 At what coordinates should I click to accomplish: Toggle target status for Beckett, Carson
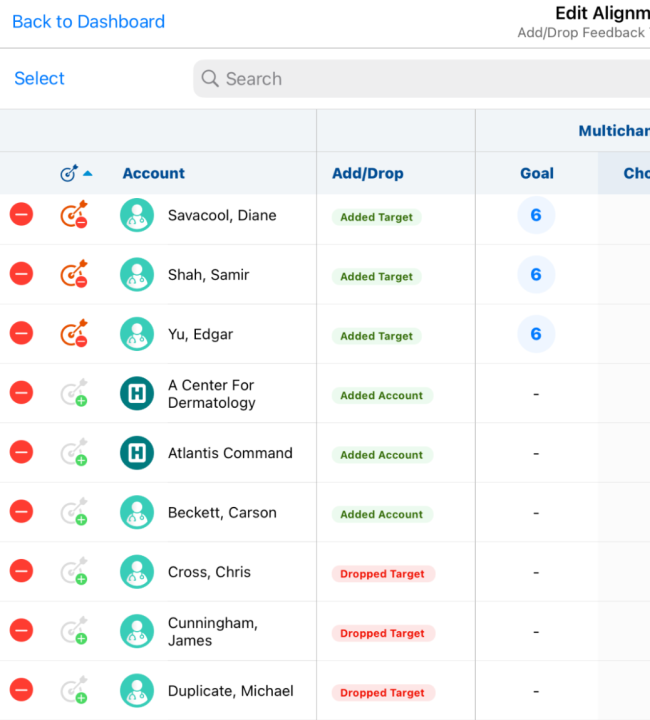click(74, 513)
